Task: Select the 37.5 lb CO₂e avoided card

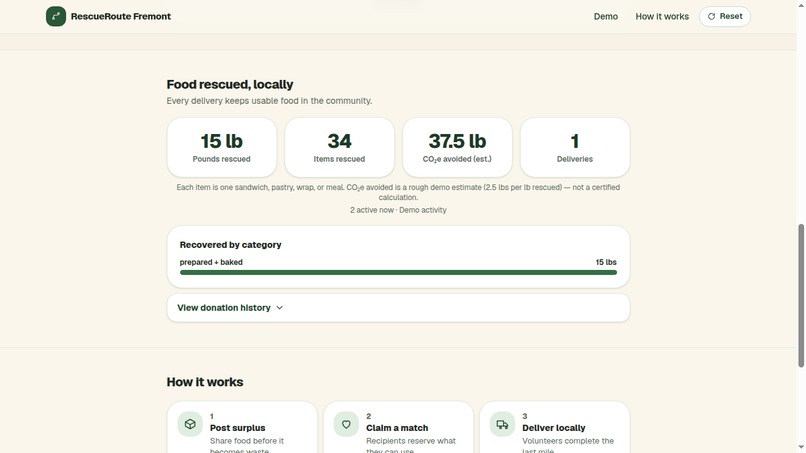Action: (x=457, y=148)
